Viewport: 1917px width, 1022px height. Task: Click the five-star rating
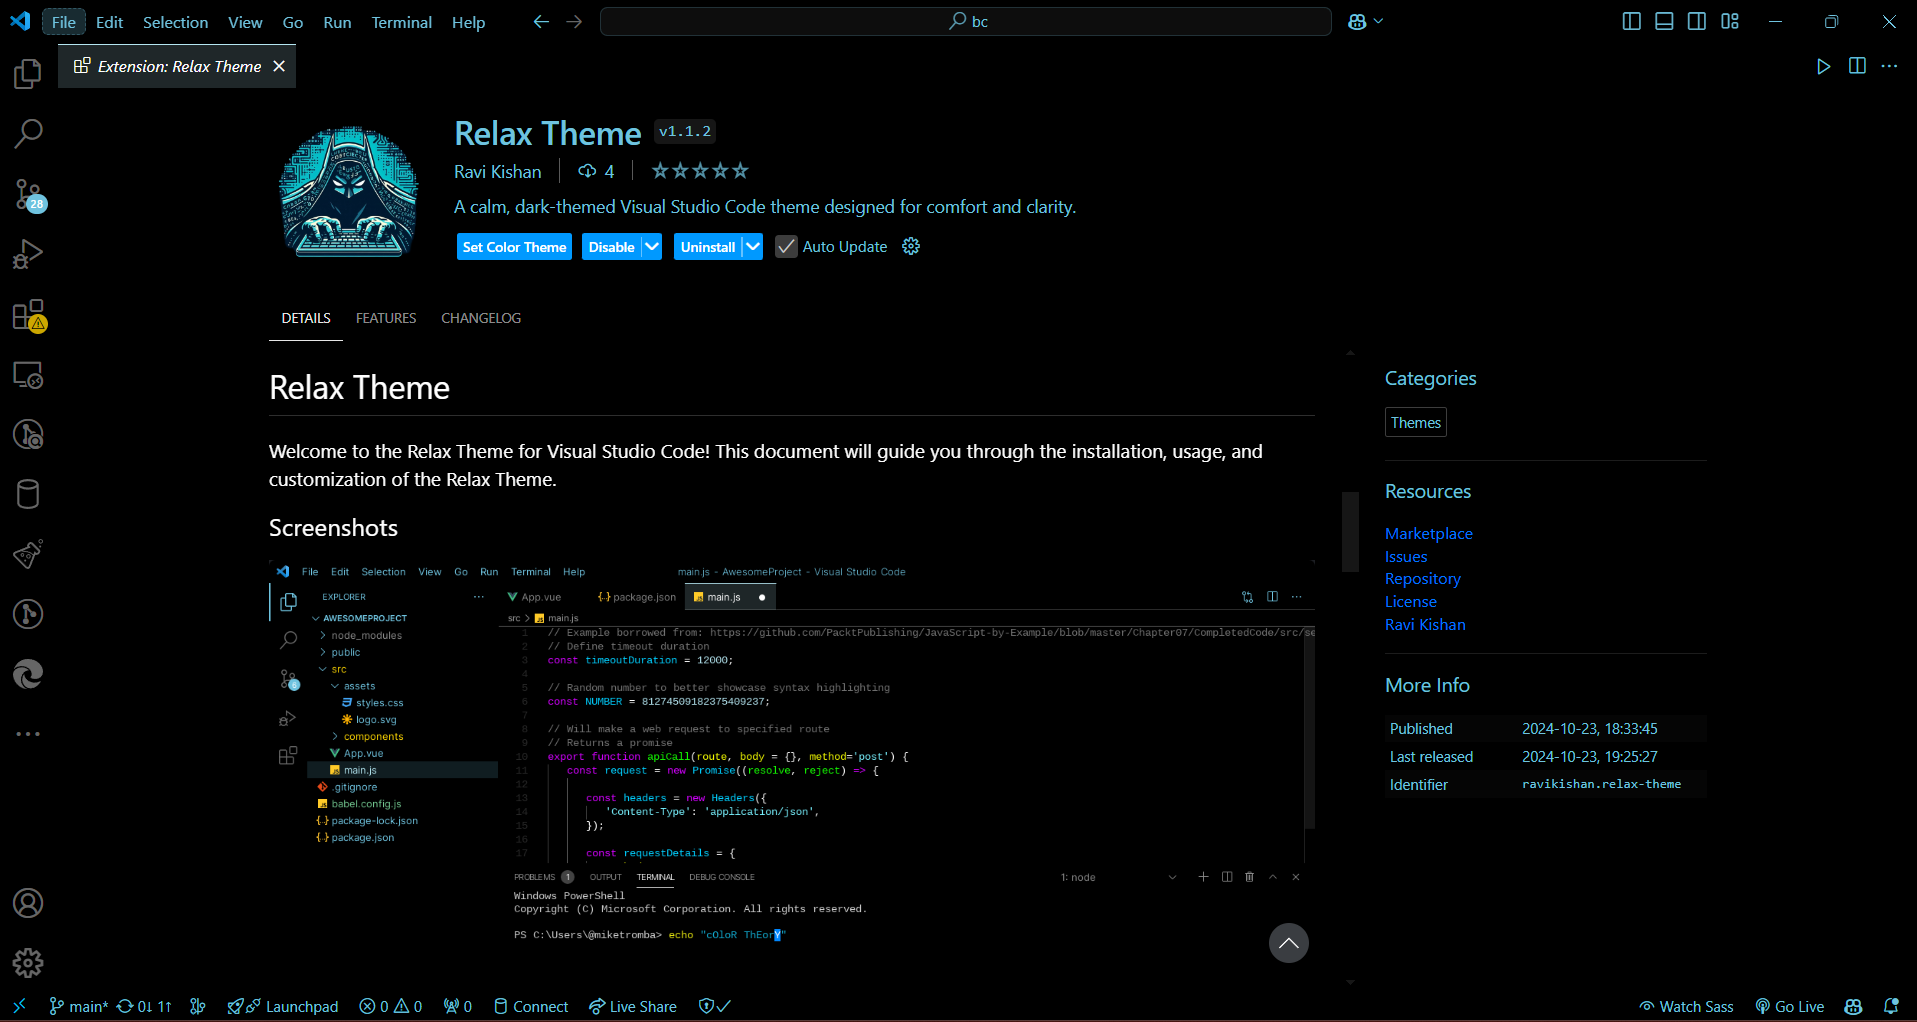(x=700, y=171)
